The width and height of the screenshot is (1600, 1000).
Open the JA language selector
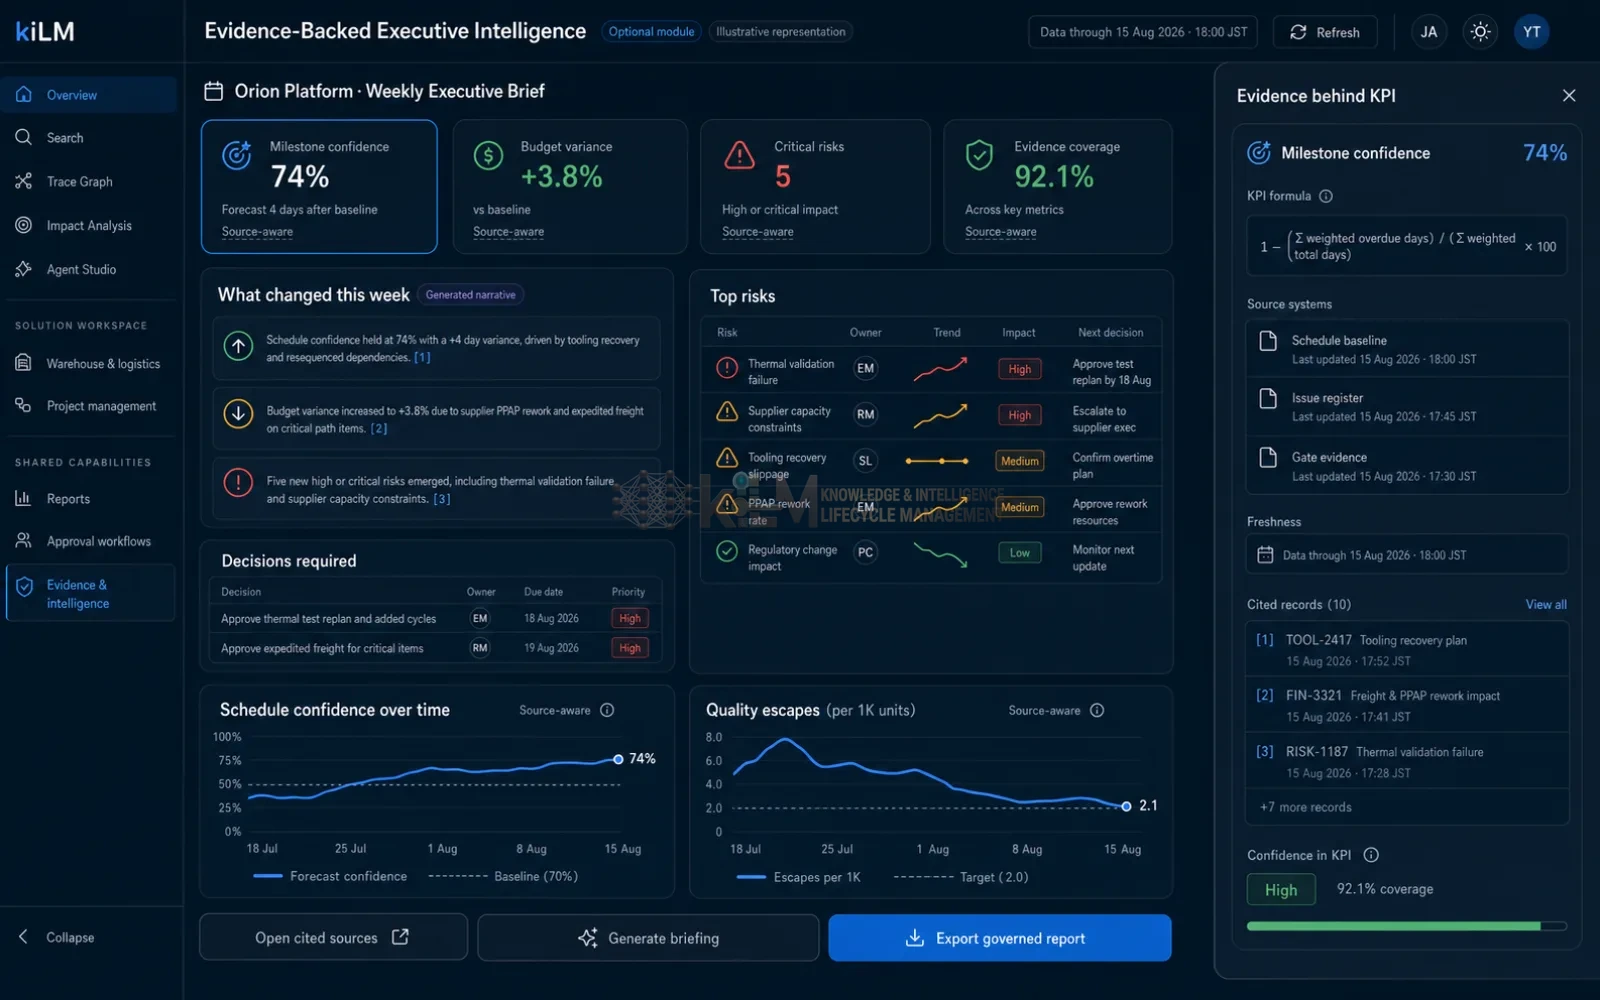pos(1429,32)
